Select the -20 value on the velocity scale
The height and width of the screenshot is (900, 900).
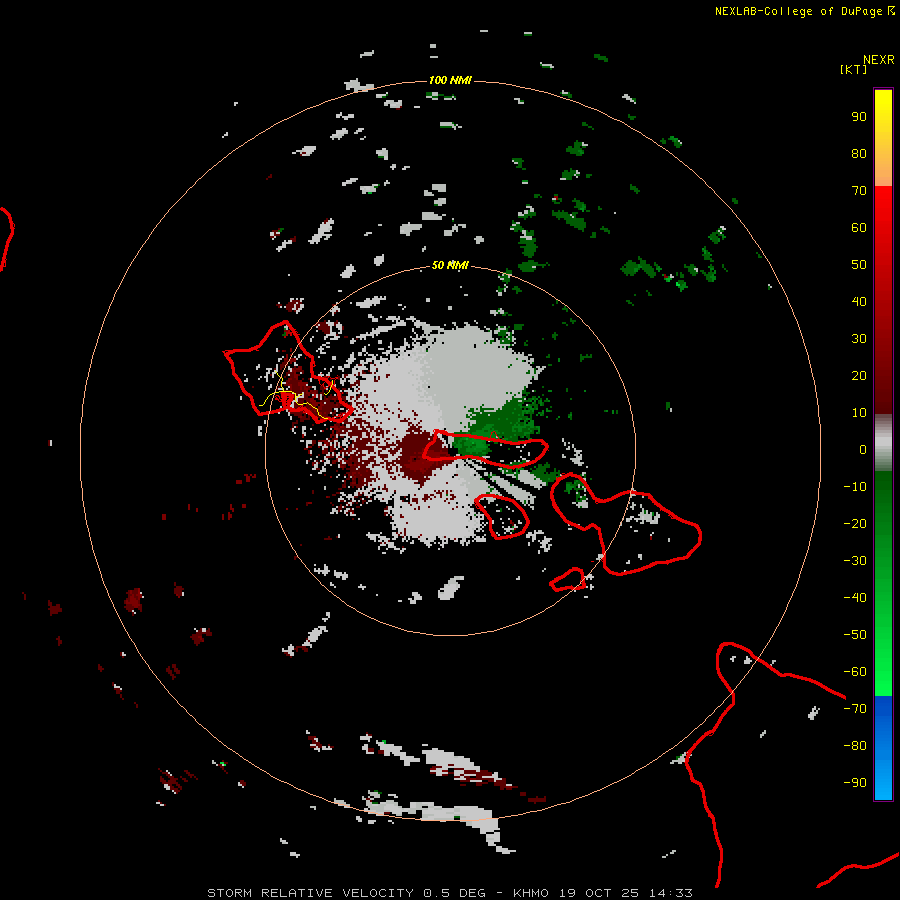pyautogui.click(x=855, y=524)
